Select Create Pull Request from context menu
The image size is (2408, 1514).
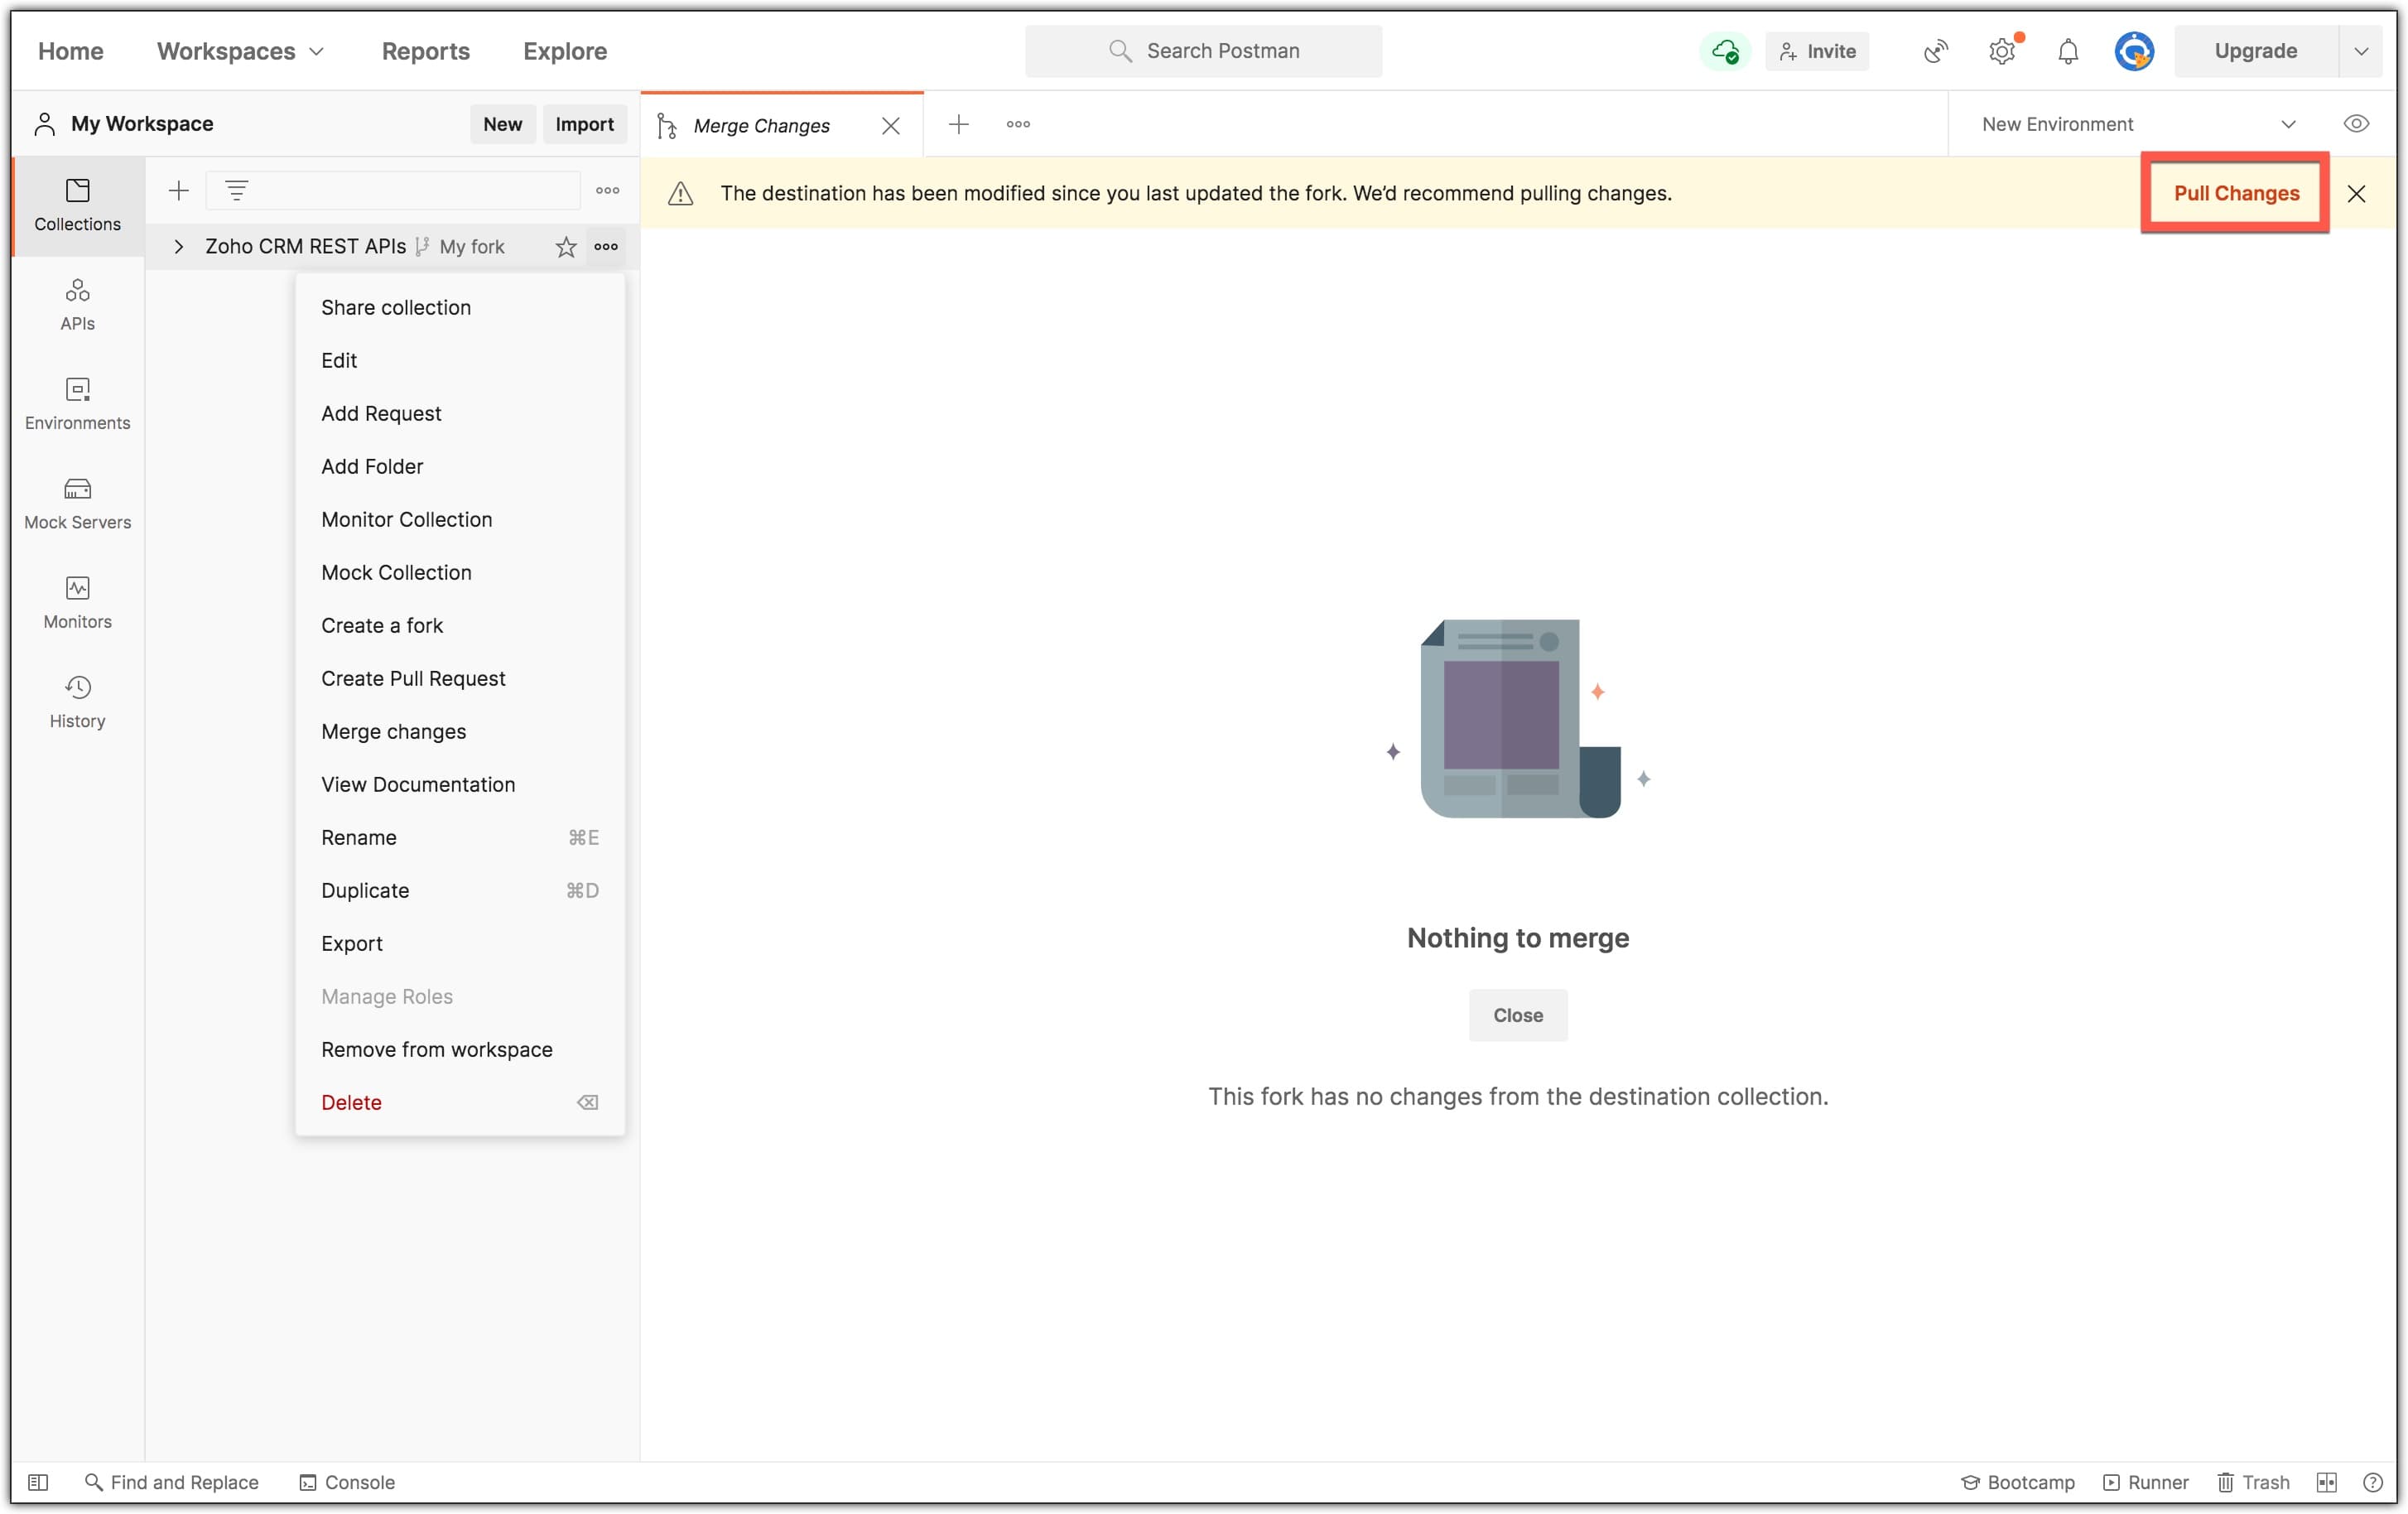pyautogui.click(x=413, y=678)
